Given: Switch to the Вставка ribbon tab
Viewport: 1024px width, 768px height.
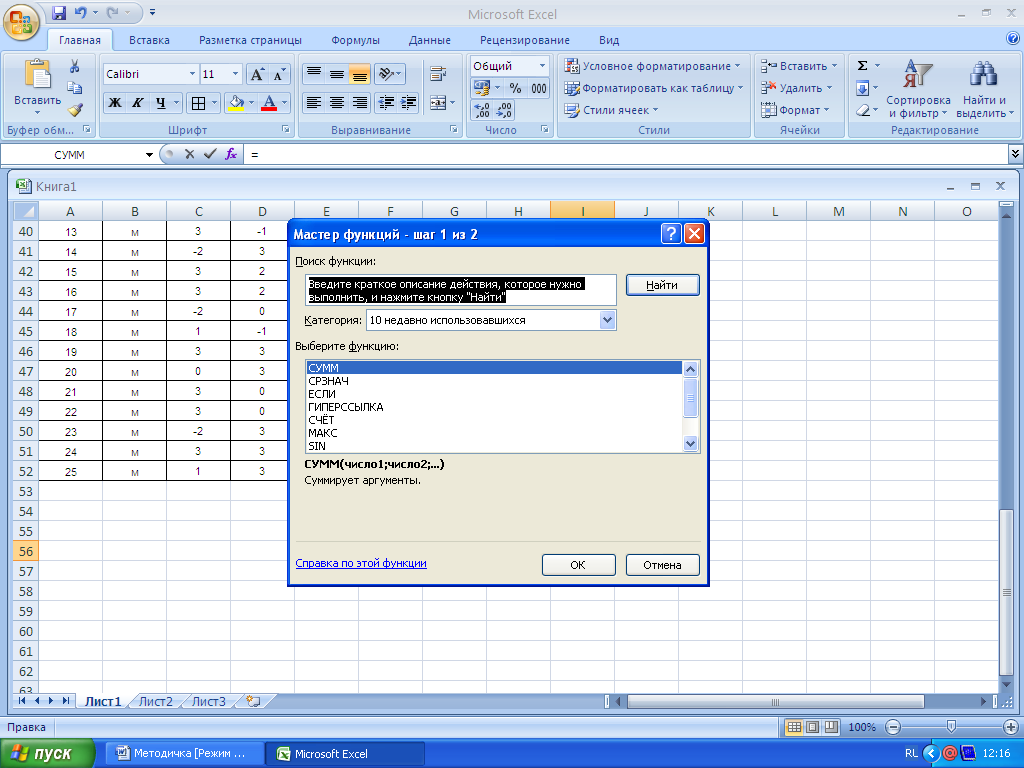Looking at the screenshot, I should coord(149,40).
